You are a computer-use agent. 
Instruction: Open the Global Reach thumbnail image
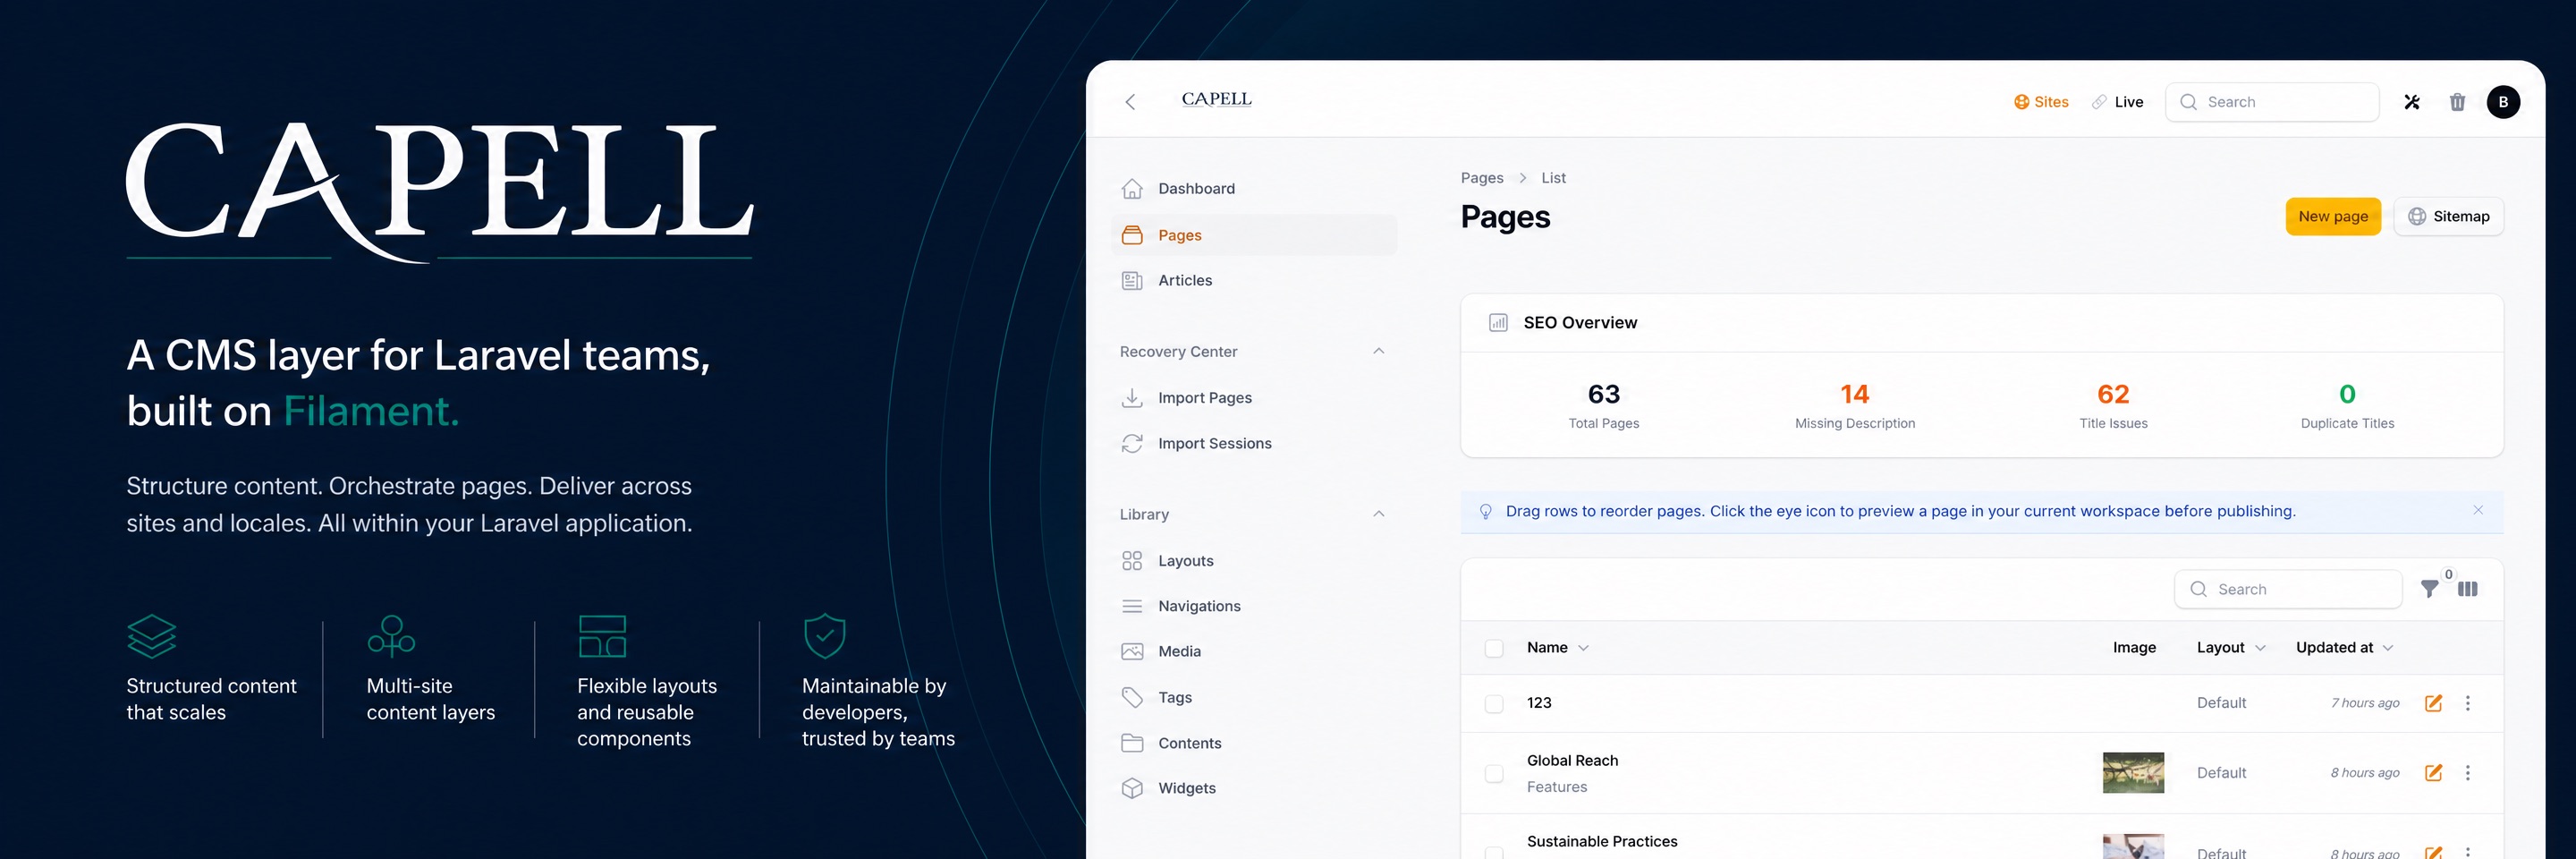(x=2133, y=773)
